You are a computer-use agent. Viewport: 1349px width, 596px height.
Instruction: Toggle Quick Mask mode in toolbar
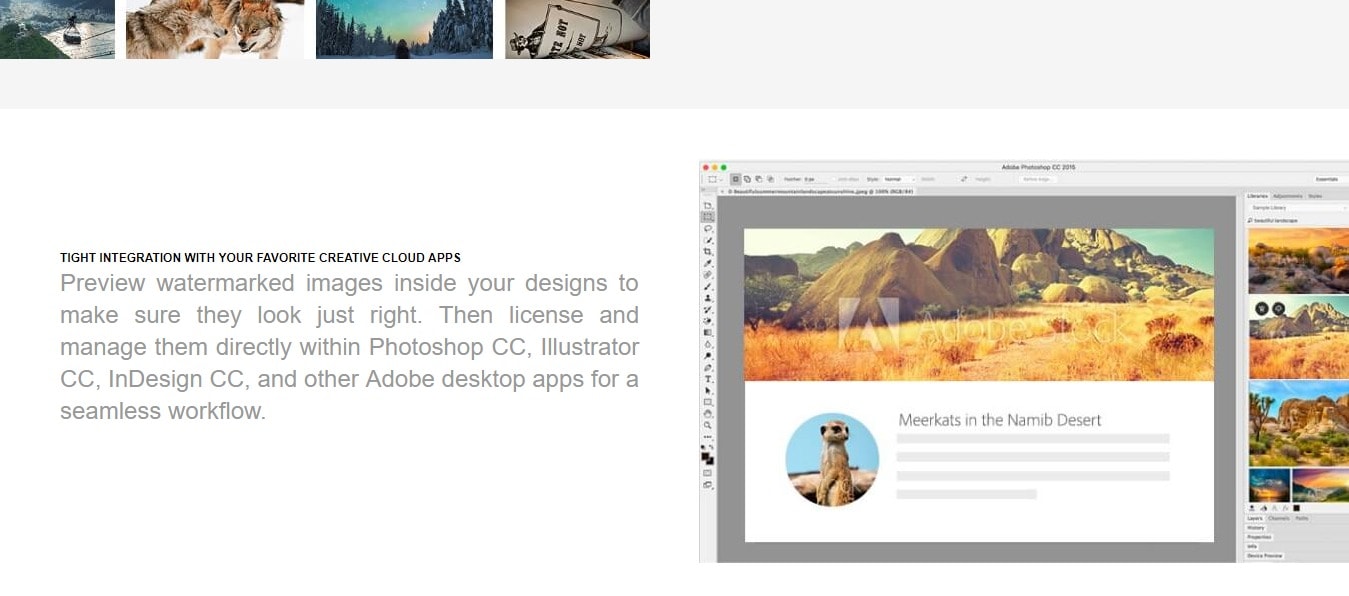(708, 472)
